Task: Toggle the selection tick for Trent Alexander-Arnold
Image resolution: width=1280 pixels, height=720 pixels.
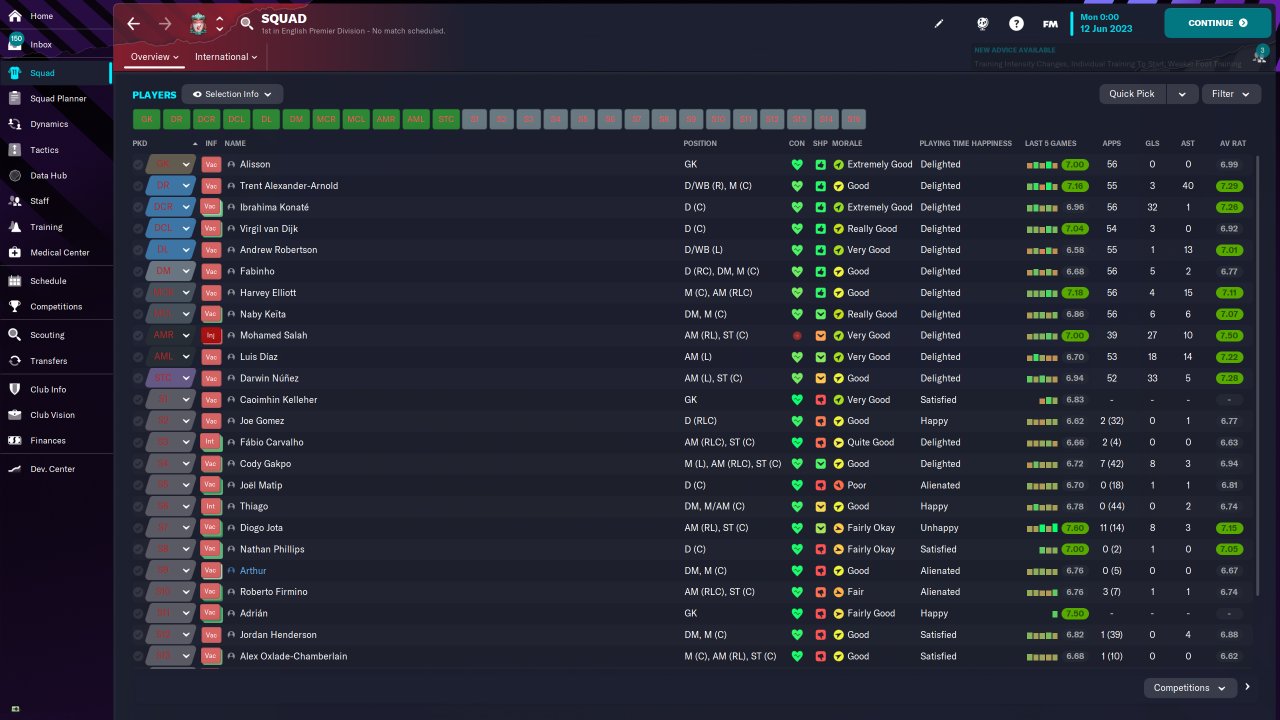Action: pos(138,186)
